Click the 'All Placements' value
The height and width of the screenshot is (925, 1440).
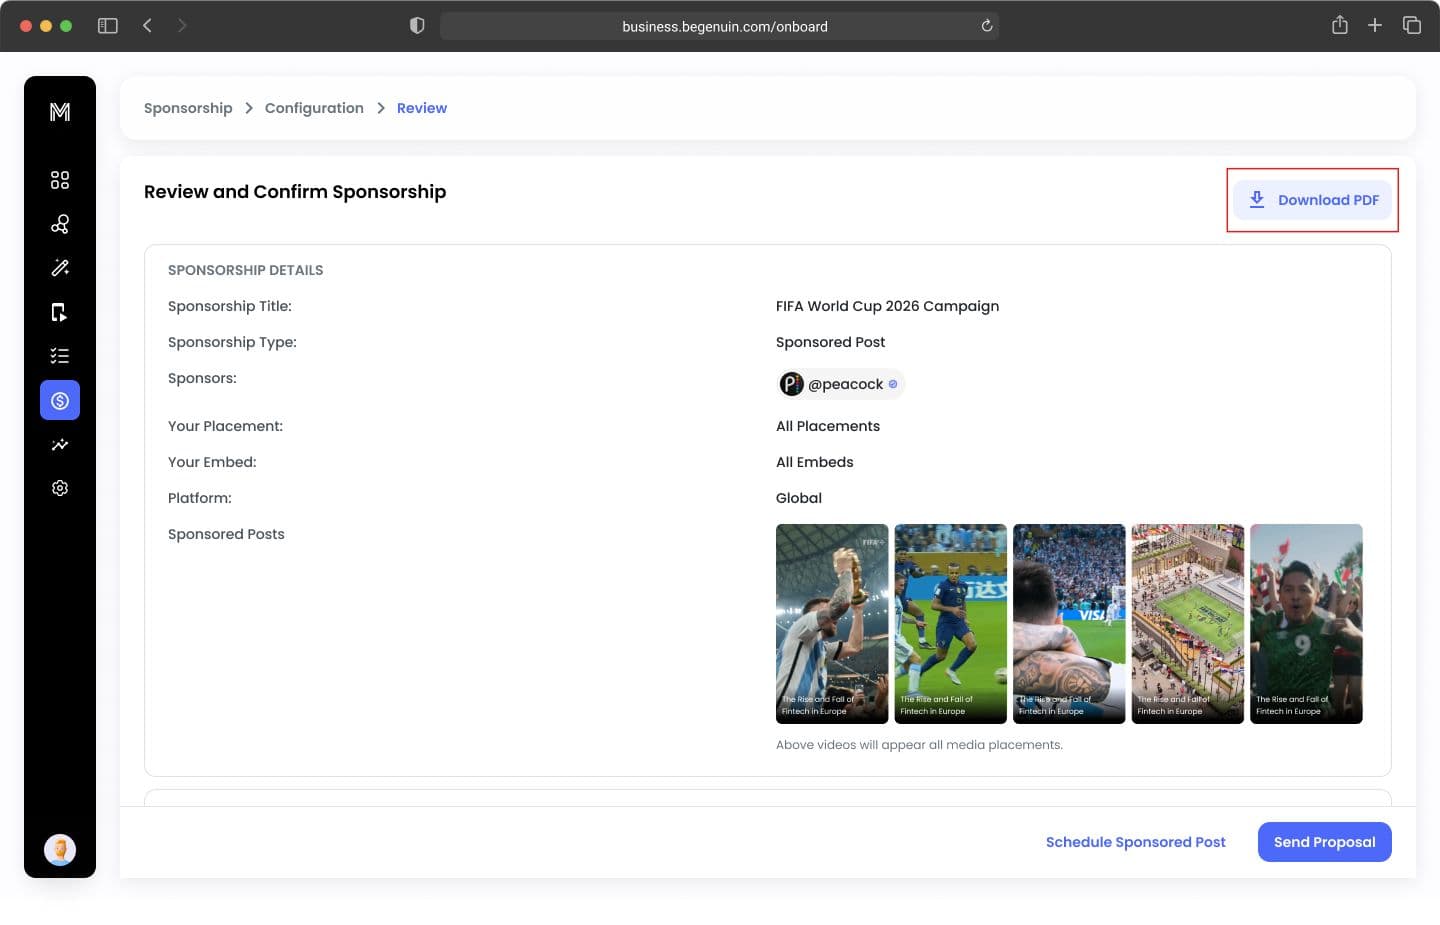[x=828, y=426]
